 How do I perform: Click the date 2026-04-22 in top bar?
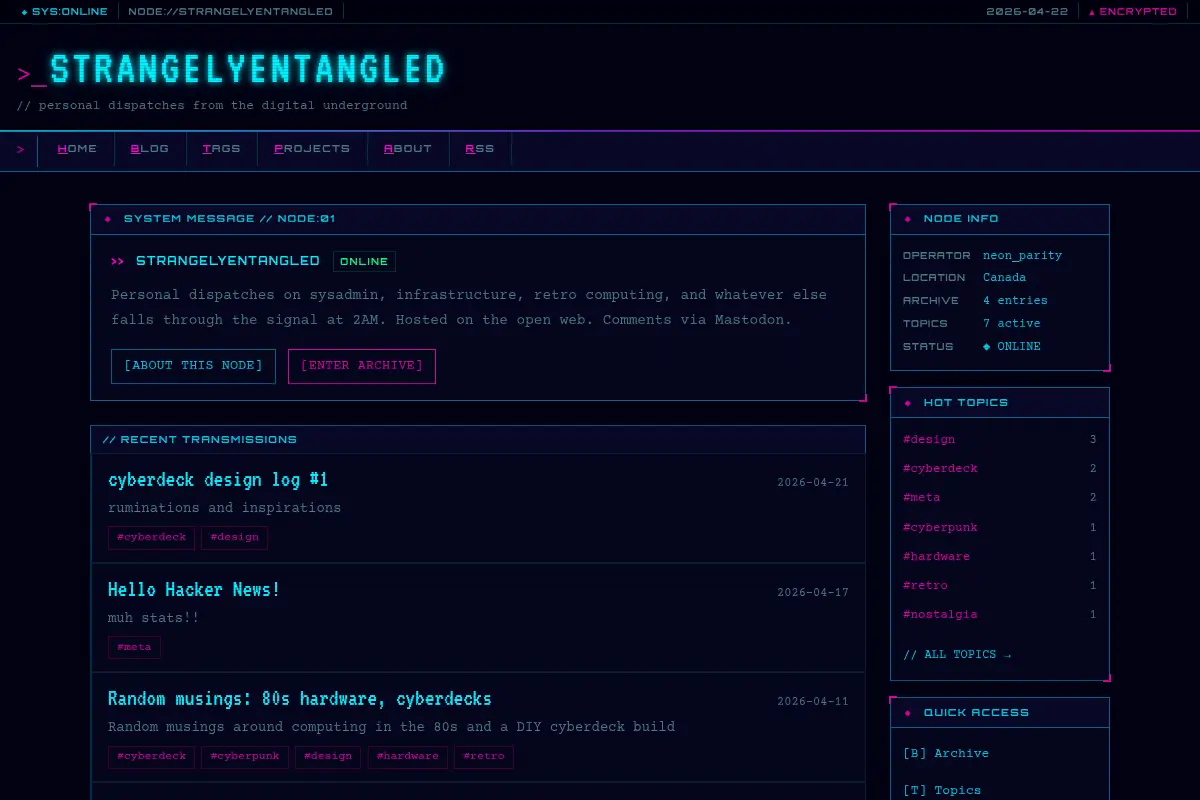pyautogui.click(x=1027, y=12)
